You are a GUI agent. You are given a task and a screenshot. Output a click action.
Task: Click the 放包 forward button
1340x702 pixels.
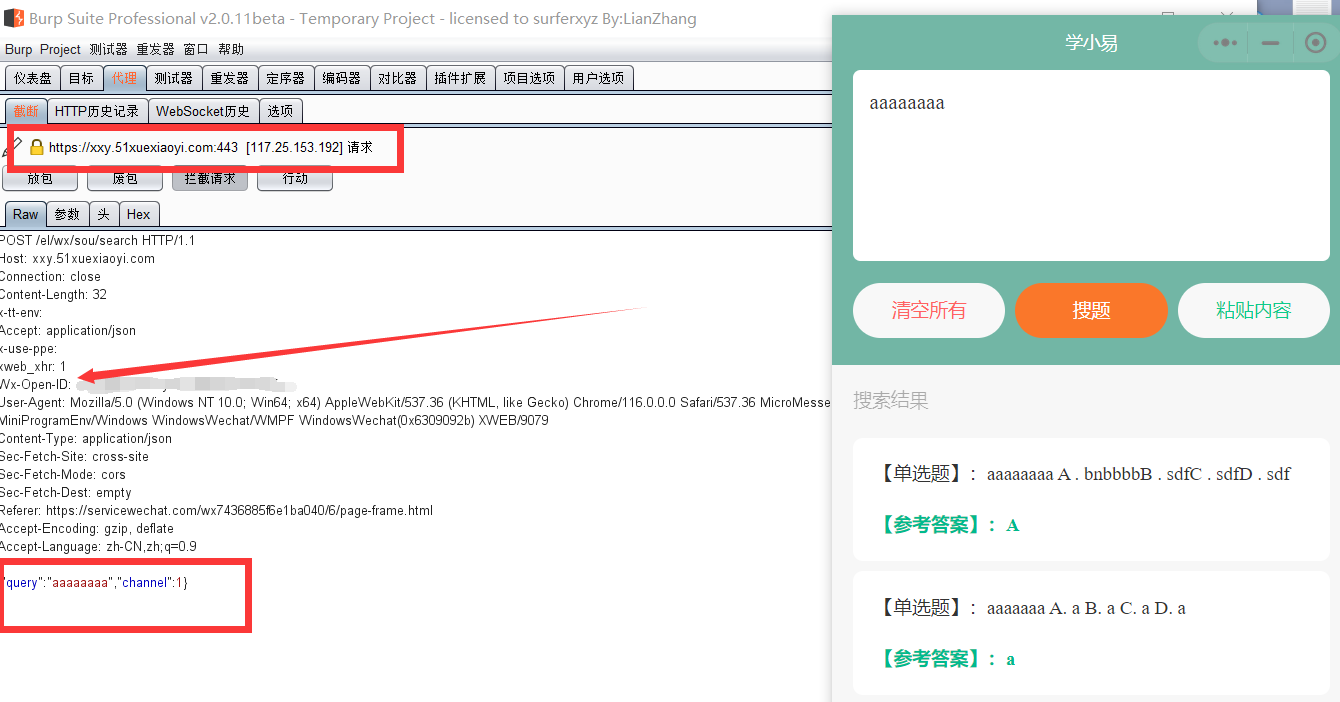click(40, 179)
